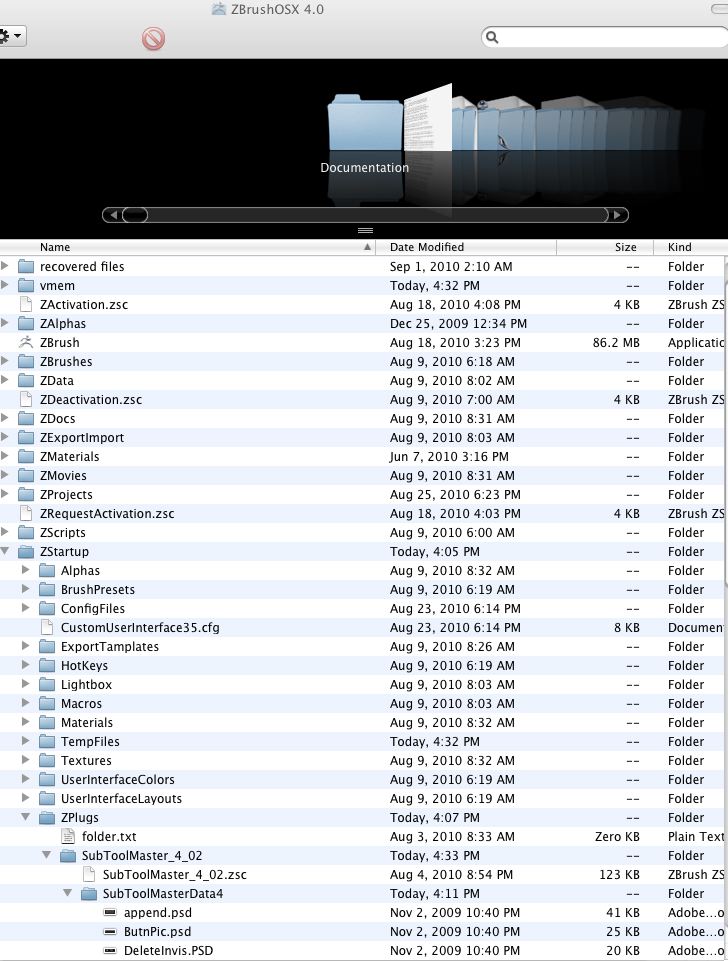This screenshot has height=961, width=728.
Task: Select the ZBrush row's 86.2 MB size
Action: click(x=616, y=343)
